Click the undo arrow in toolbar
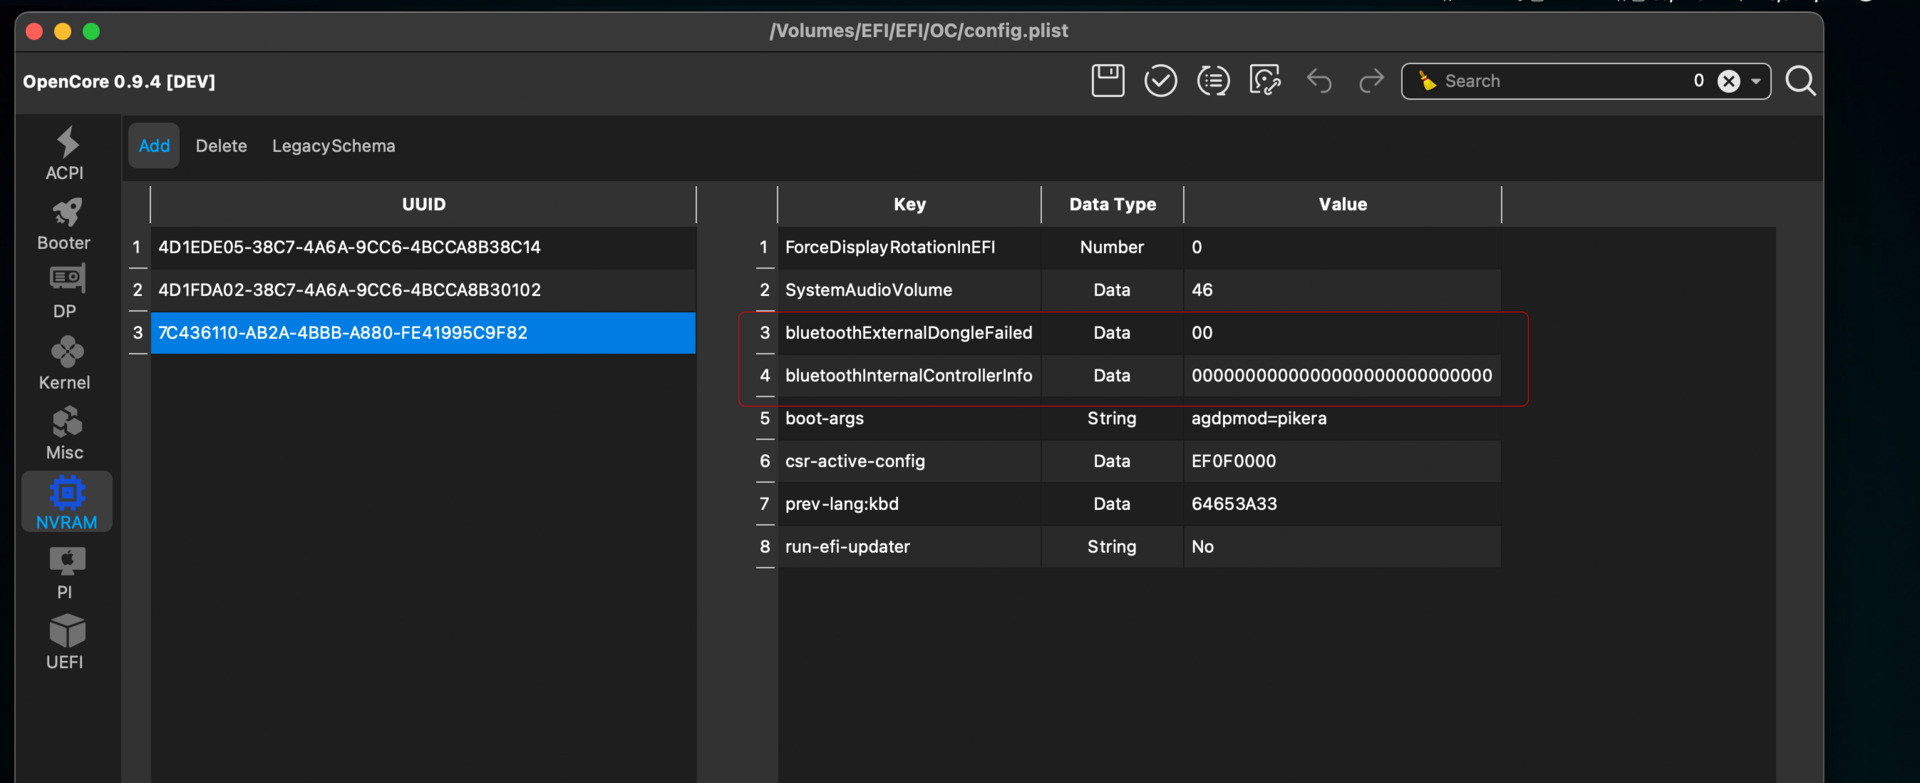Image resolution: width=1920 pixels, height=783 pixels. point(1319,81)
